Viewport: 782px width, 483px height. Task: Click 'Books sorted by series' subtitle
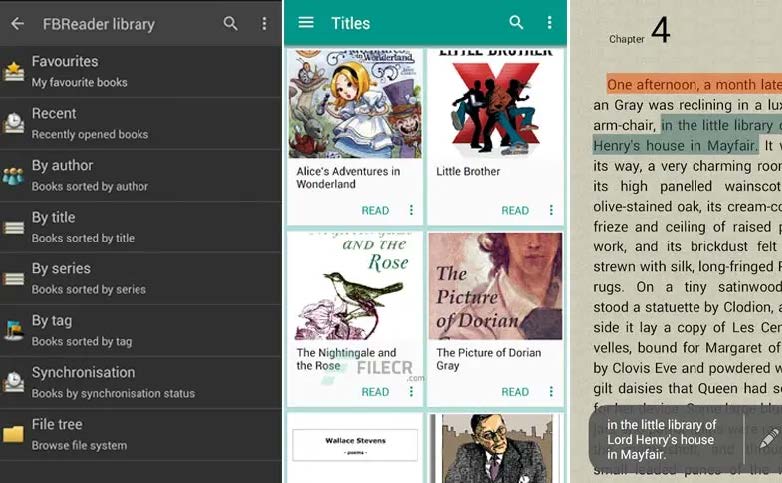[x=89, y=289]
